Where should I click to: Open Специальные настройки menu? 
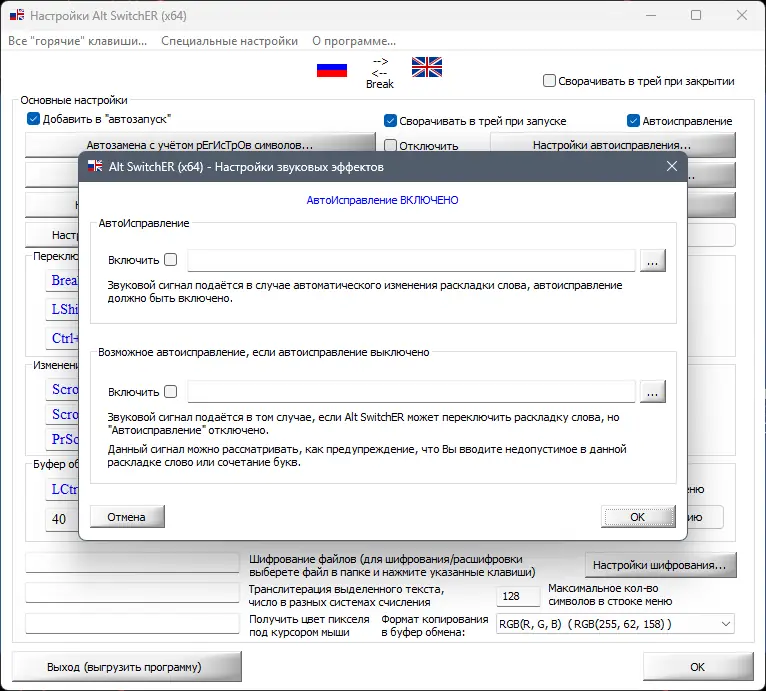click(230, 41)
